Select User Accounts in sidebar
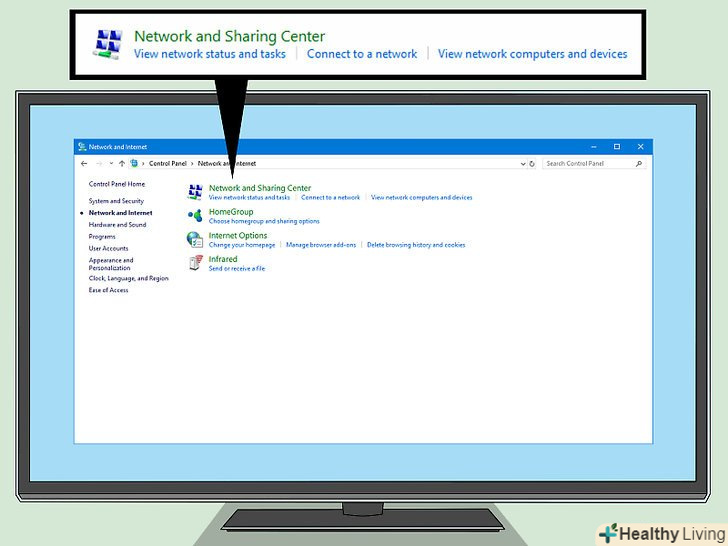This screenshot has width=728, height=546. click(108, 248)
